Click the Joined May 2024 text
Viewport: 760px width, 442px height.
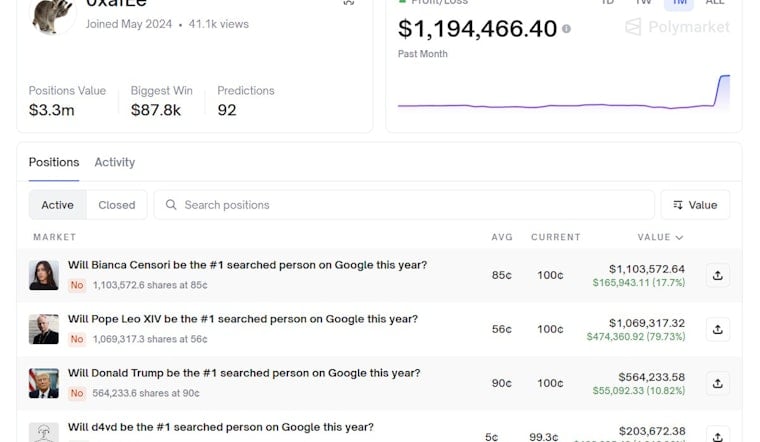129,24
